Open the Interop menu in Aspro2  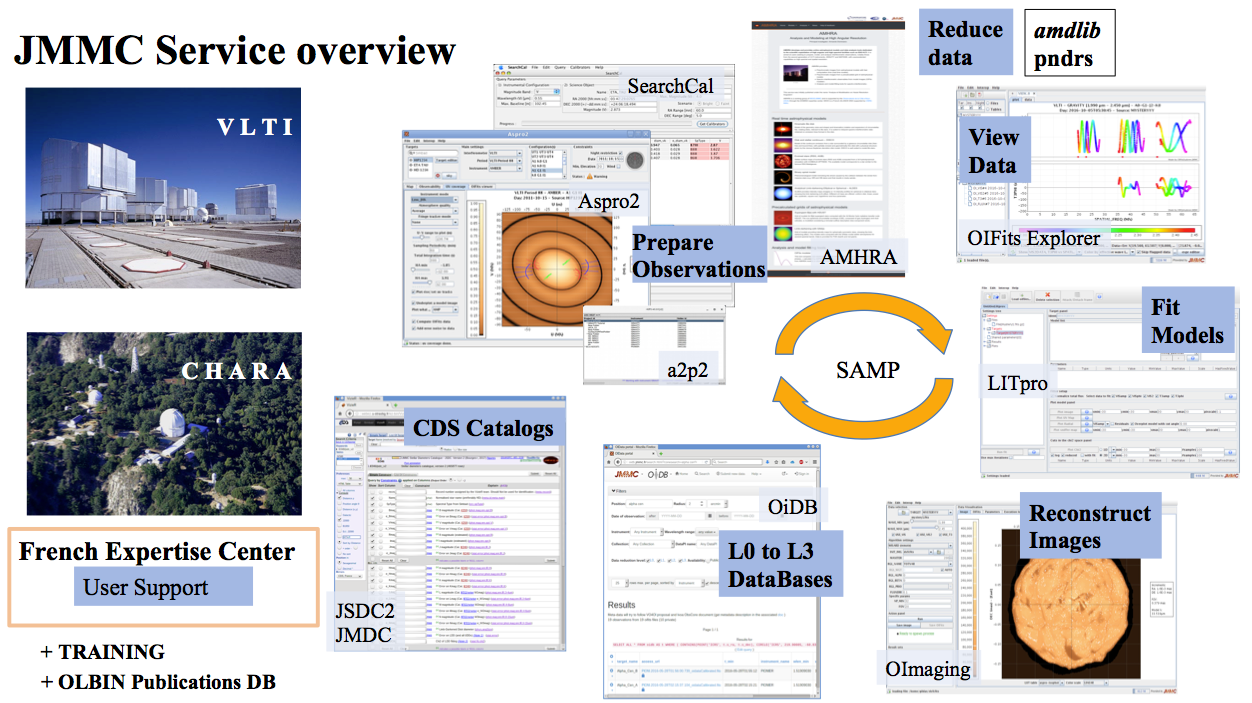click(429, 141)
